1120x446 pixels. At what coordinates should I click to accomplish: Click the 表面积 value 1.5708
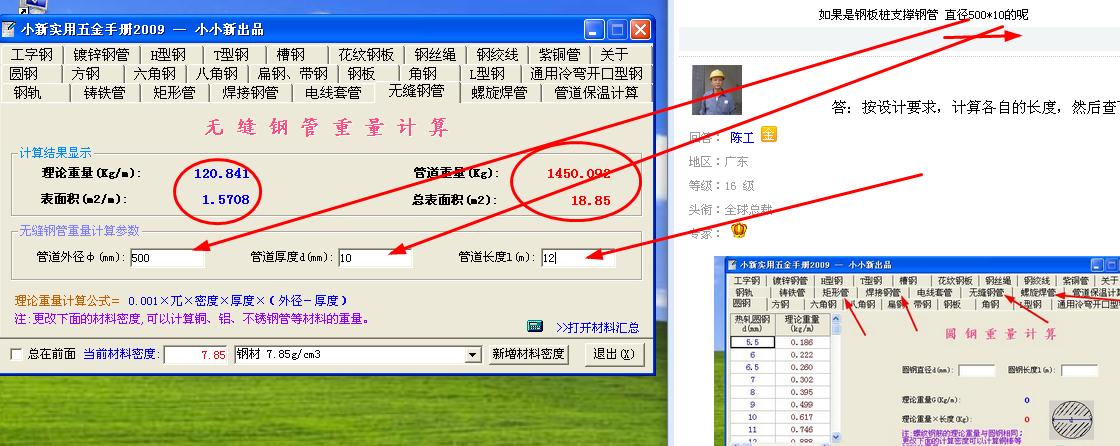(x=226, y=200)
